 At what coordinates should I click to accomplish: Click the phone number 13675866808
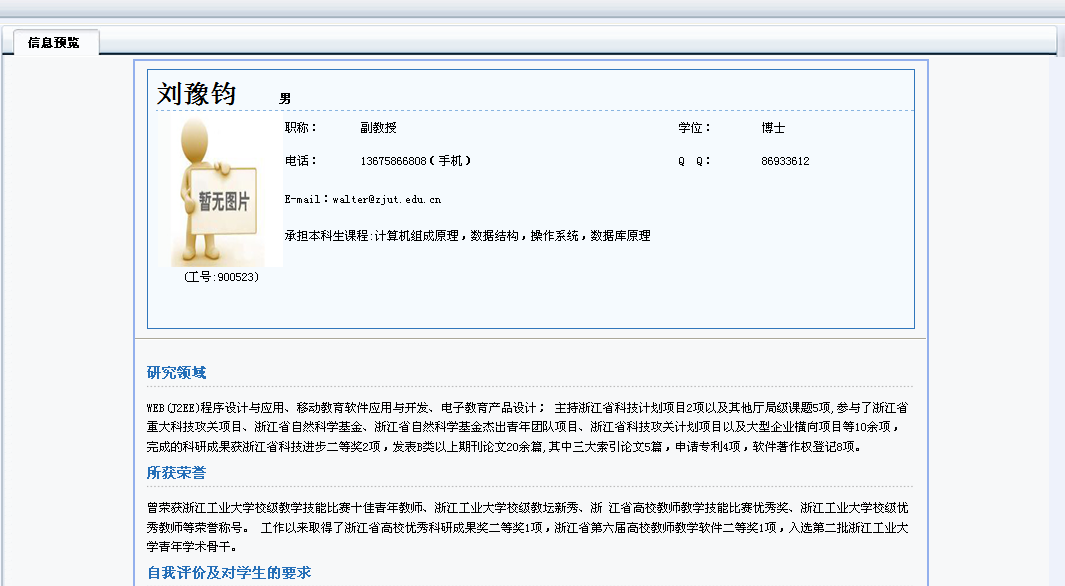(393, 161)
